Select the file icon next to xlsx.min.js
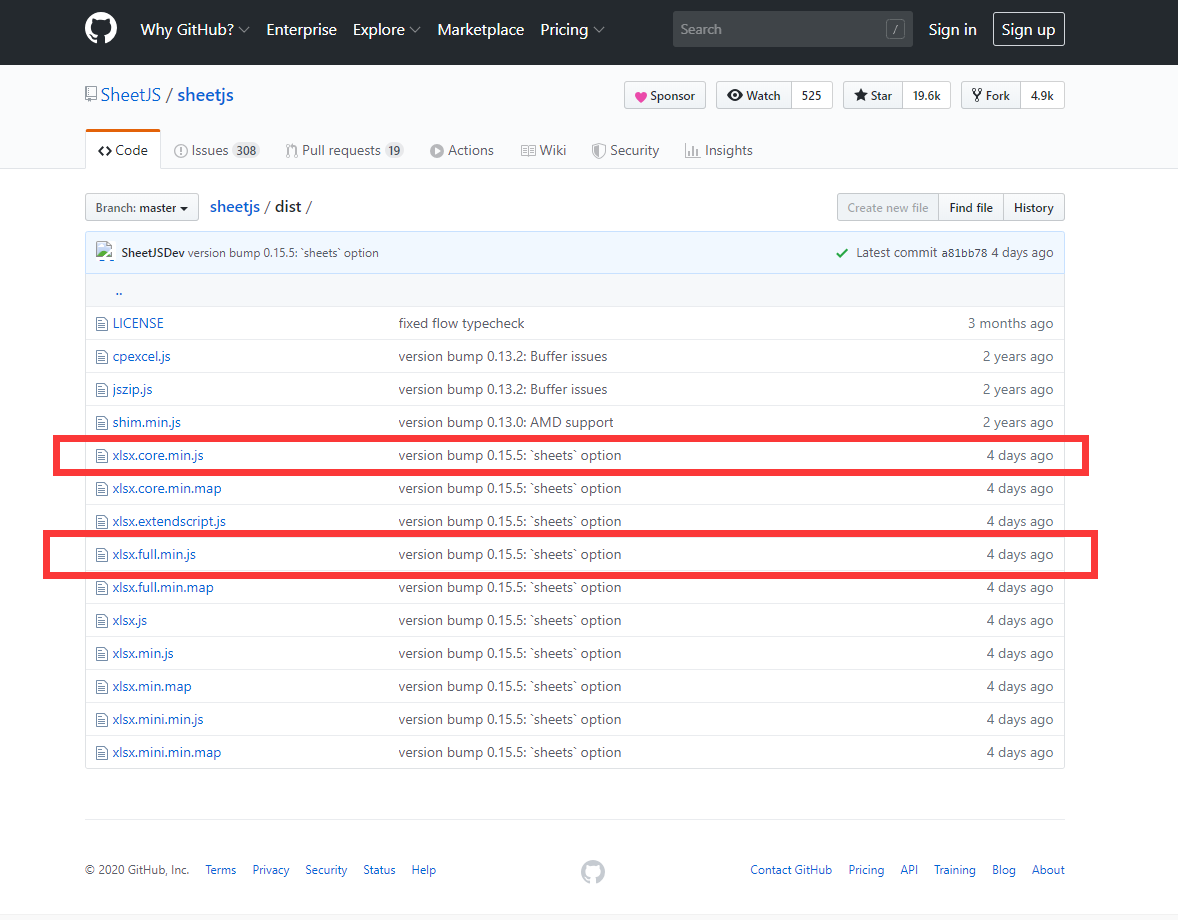Viewport: 1178px width, 920px height. tap(101, 654)
